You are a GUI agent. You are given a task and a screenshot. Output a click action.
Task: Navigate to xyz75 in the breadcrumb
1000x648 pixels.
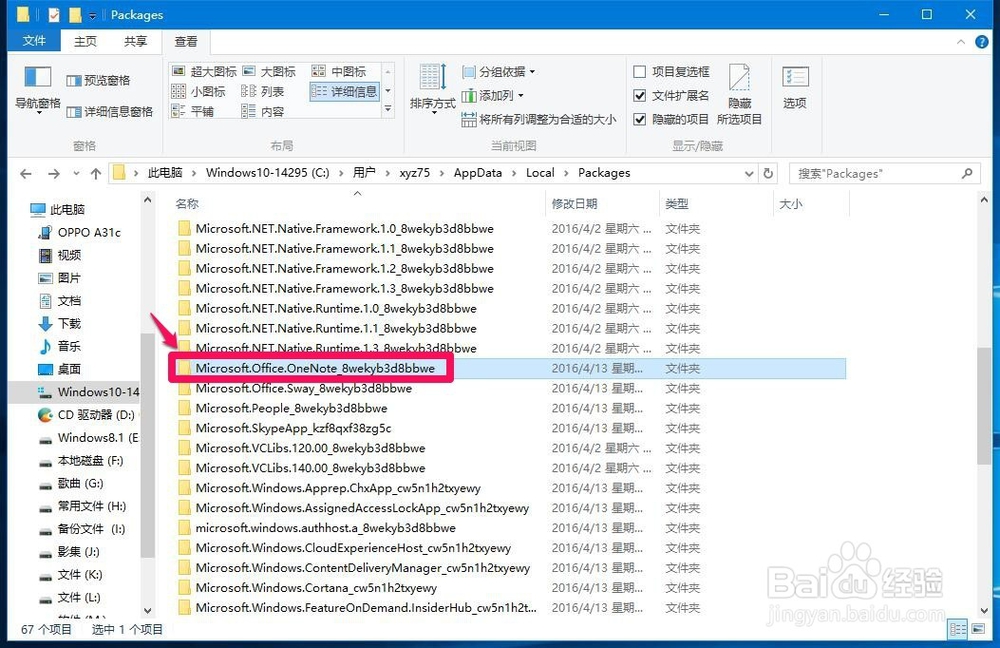[x=415, y=173]
